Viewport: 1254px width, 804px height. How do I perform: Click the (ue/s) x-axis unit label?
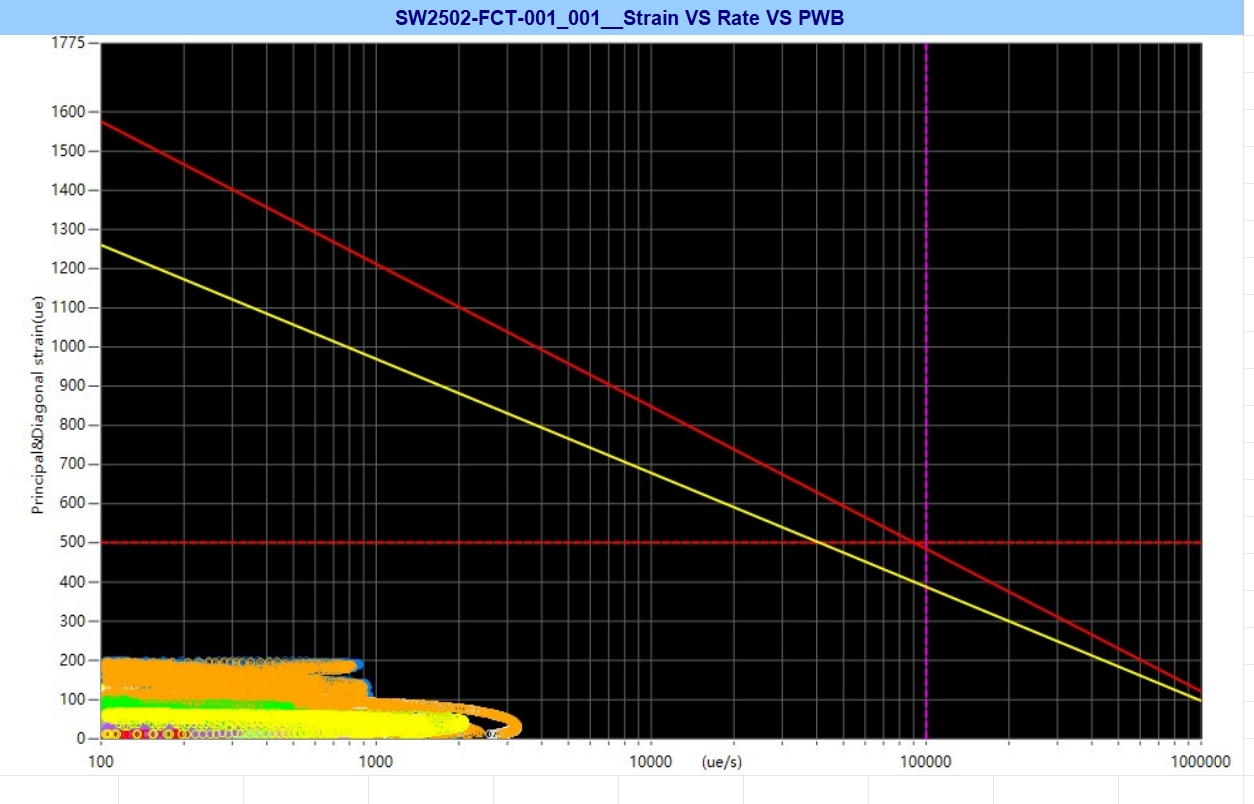tap(720, 761)
